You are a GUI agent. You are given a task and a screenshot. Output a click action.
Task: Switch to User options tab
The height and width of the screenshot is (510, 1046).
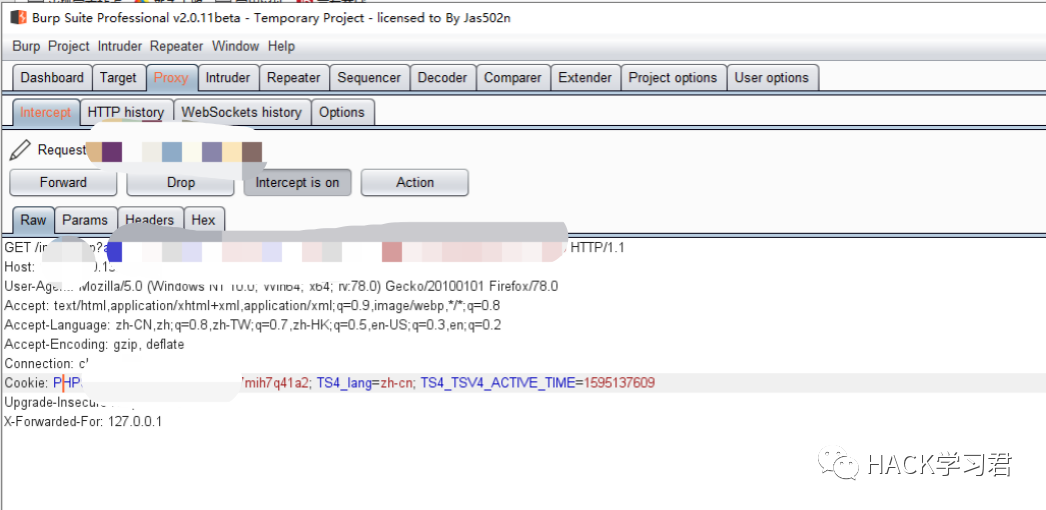click(x=772, y=77)
